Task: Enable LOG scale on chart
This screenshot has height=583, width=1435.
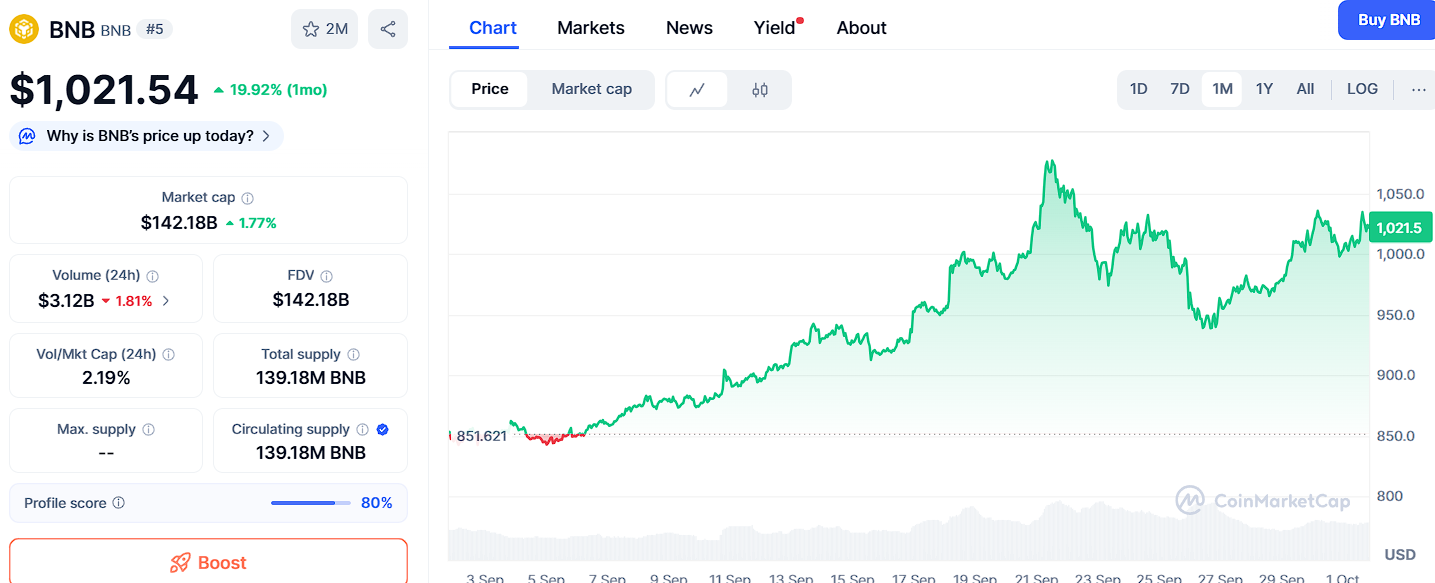Action: click(1362, 89)
